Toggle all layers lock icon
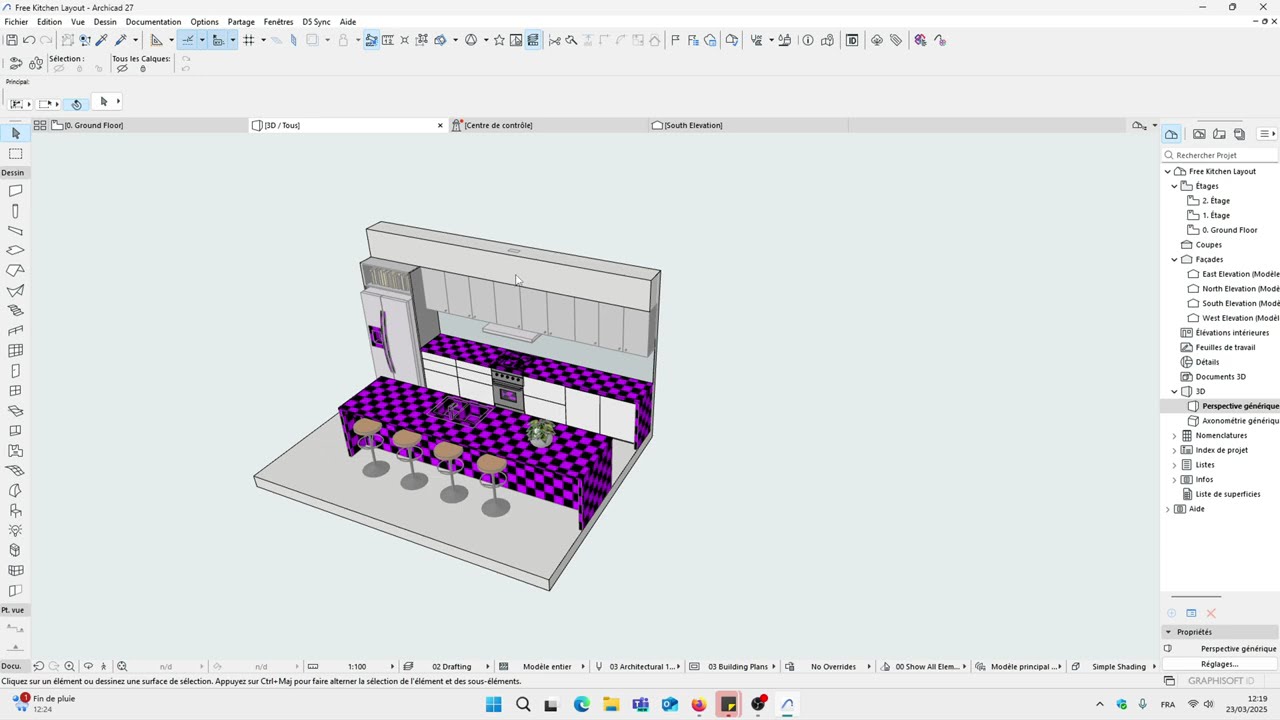This screenshot has height=720, width=1280. coord(143,69)
